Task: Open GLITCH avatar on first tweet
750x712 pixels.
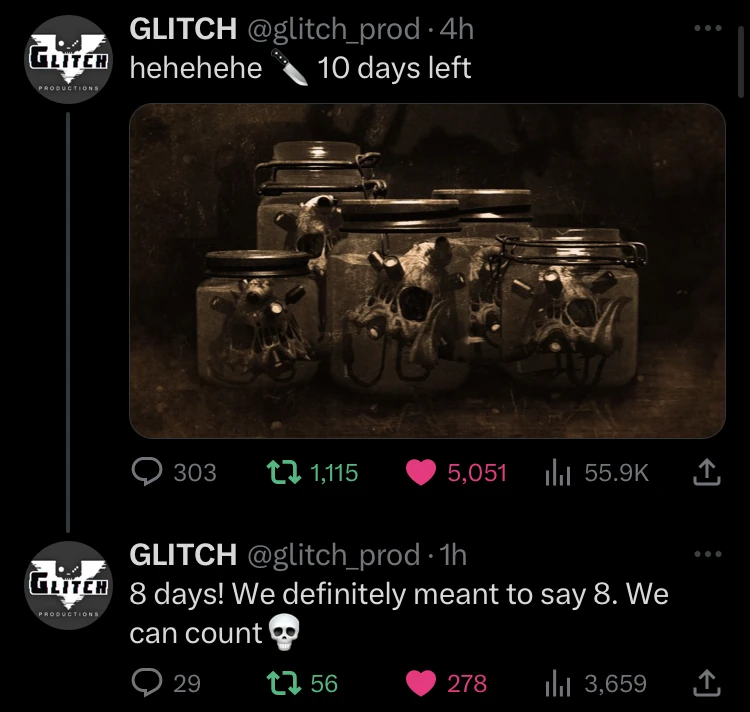Action: click(68, 59)
